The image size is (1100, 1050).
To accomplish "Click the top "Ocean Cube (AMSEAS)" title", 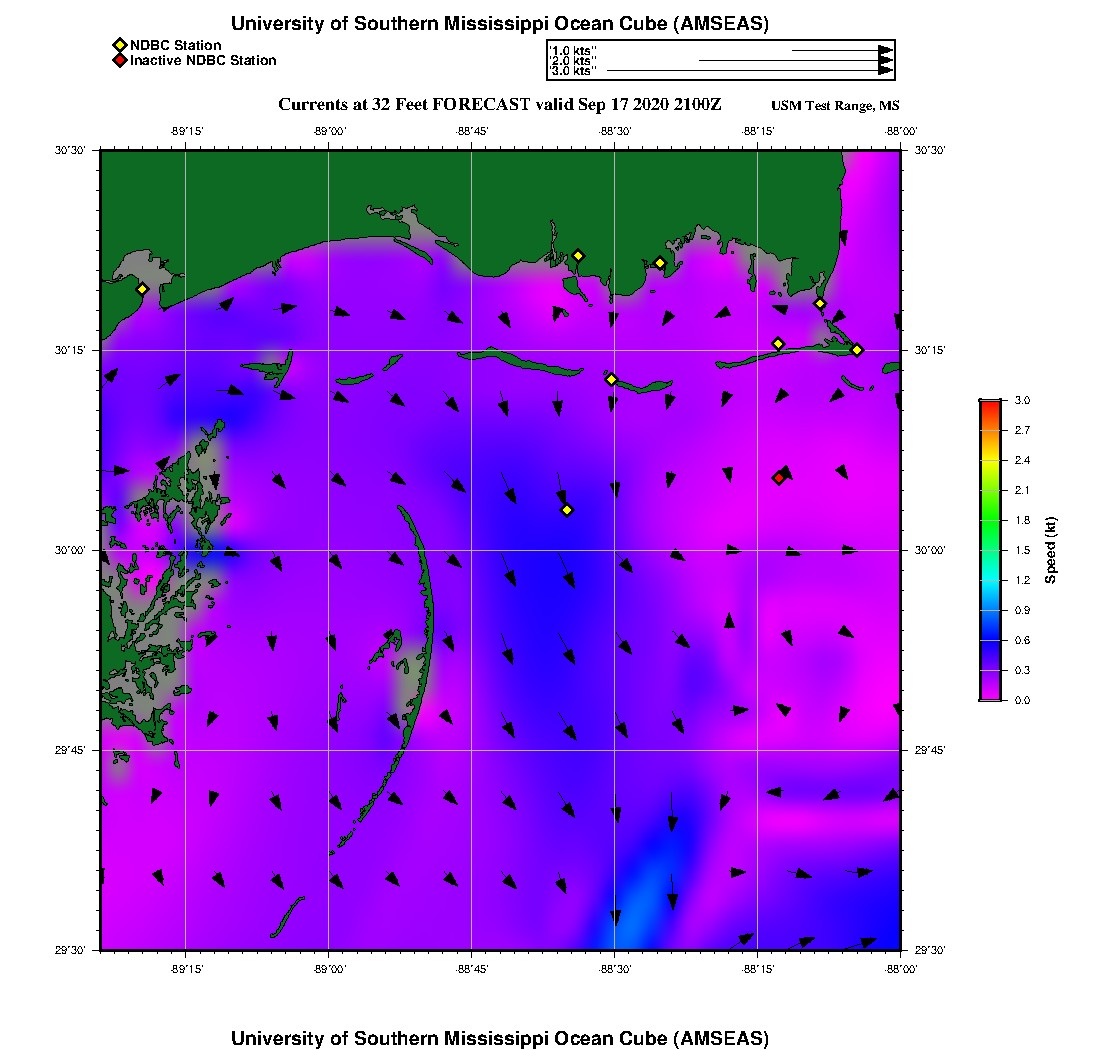I will (x=500, y=24).
